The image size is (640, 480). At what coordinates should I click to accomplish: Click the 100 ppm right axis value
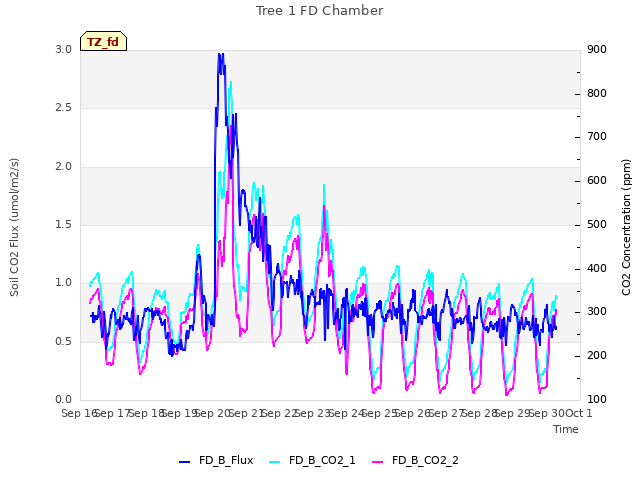coord(597,400)
